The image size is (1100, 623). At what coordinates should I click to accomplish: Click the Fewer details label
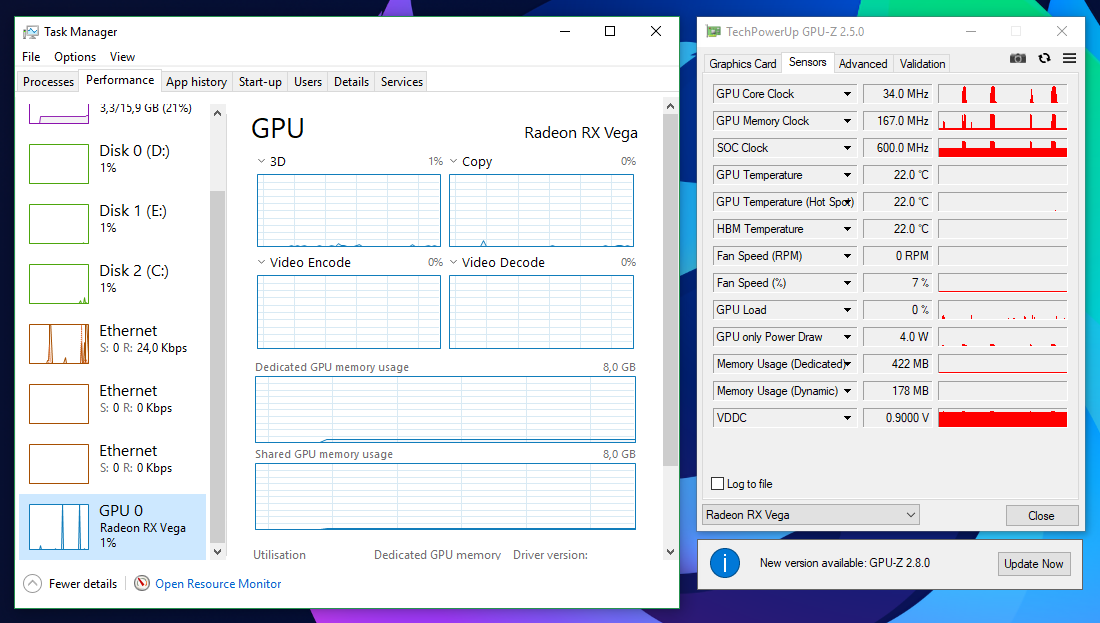(x=83, y=584)
